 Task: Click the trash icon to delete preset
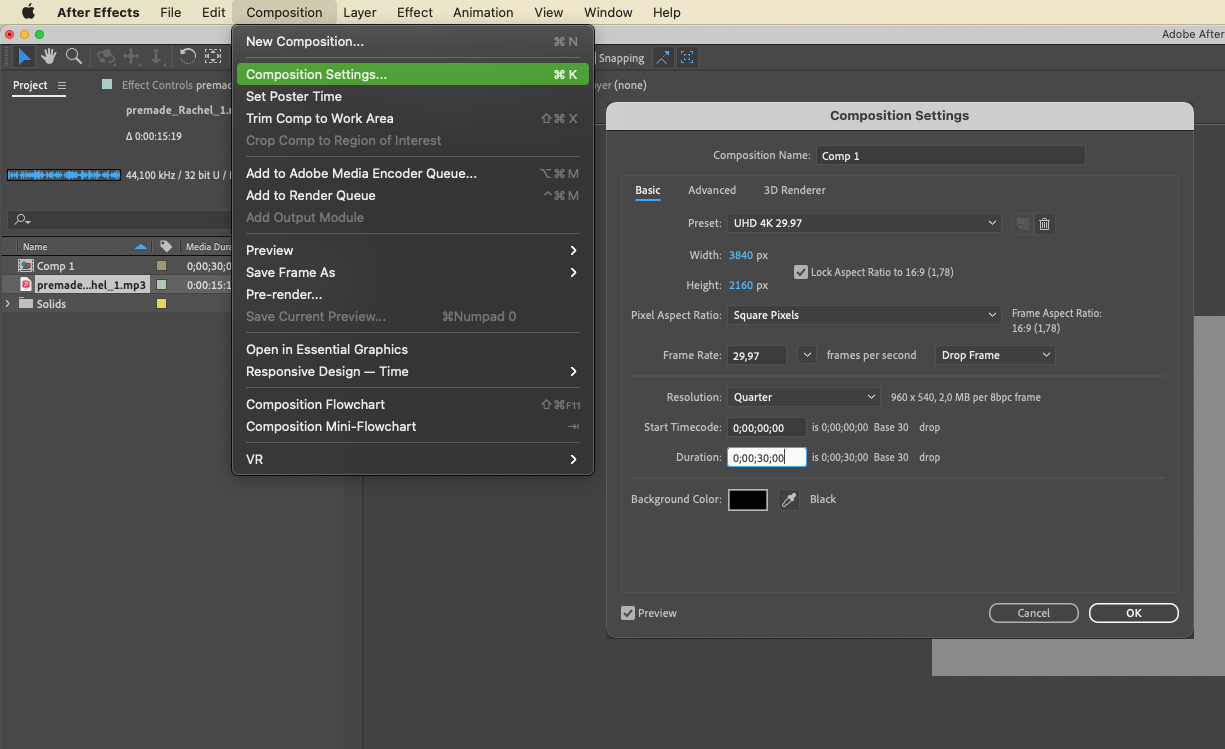(x=1044, y=224)
